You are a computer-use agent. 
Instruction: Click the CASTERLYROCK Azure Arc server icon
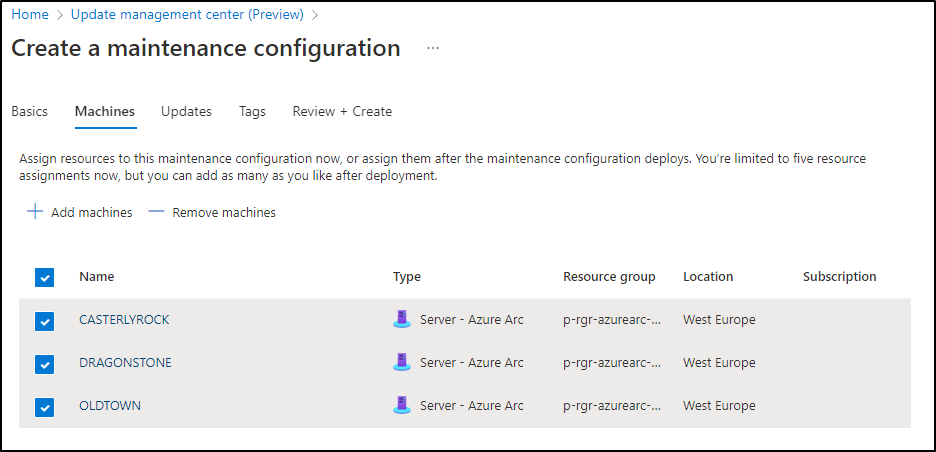coord(402,319)
